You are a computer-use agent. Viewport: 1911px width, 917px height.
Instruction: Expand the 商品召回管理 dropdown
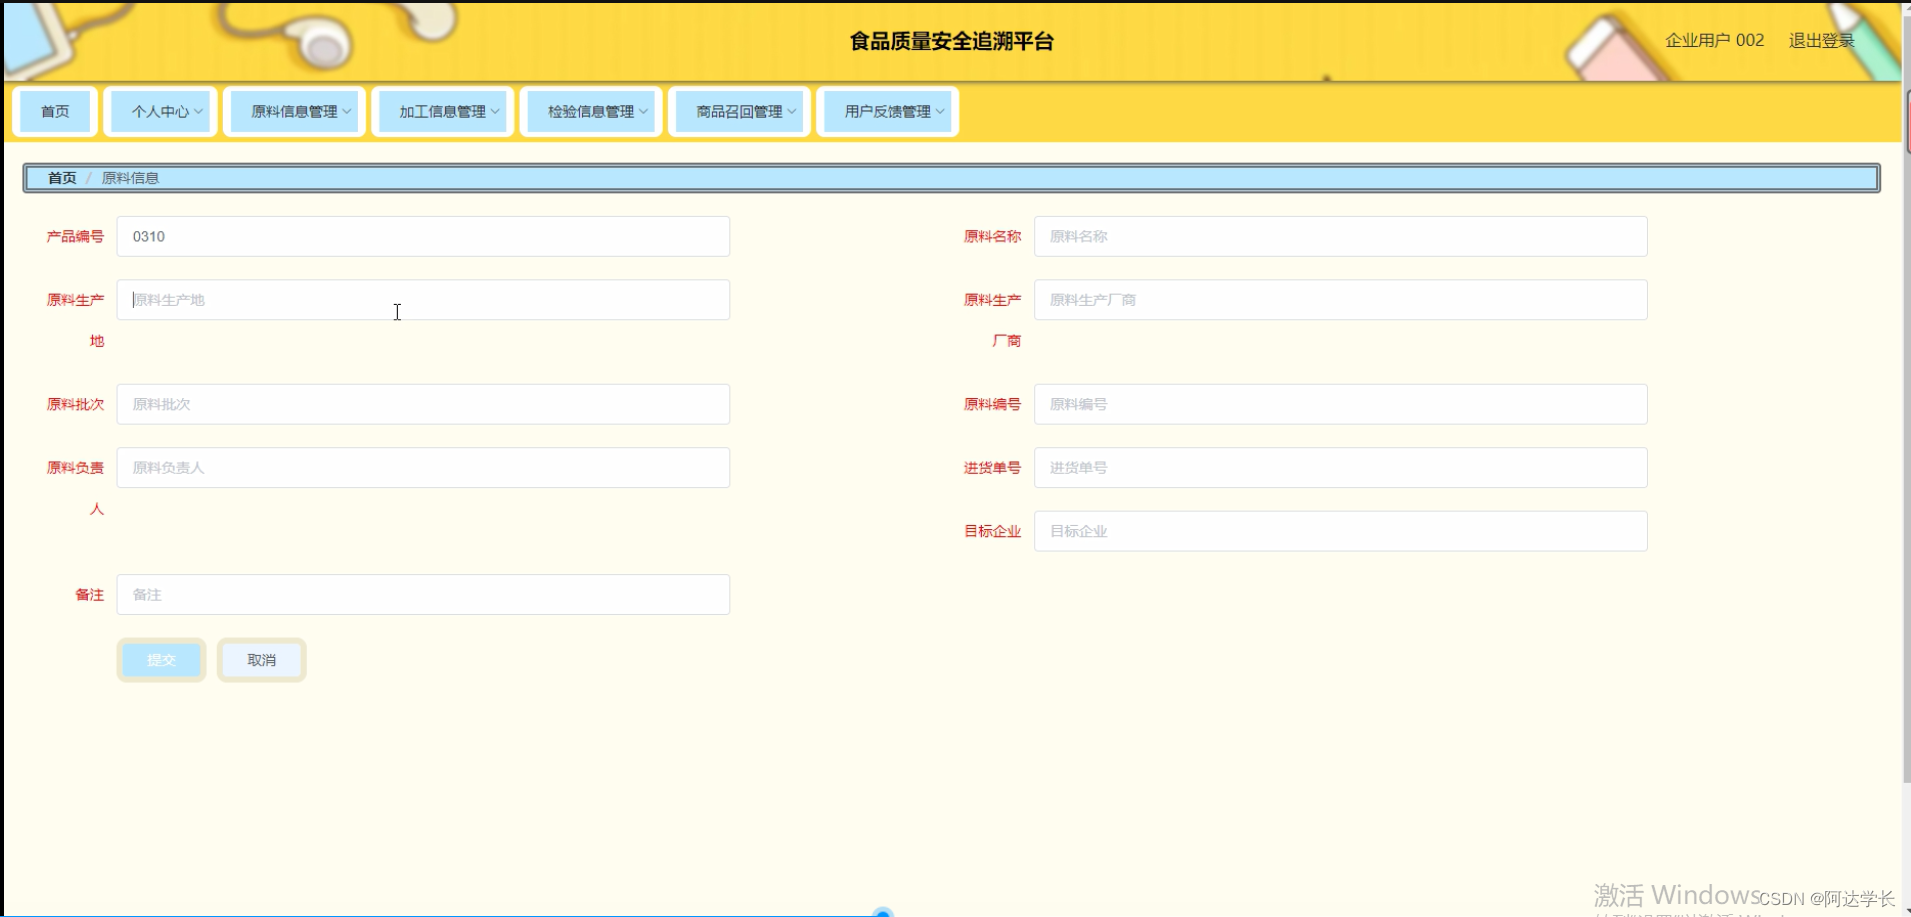(x=739, y=111)
